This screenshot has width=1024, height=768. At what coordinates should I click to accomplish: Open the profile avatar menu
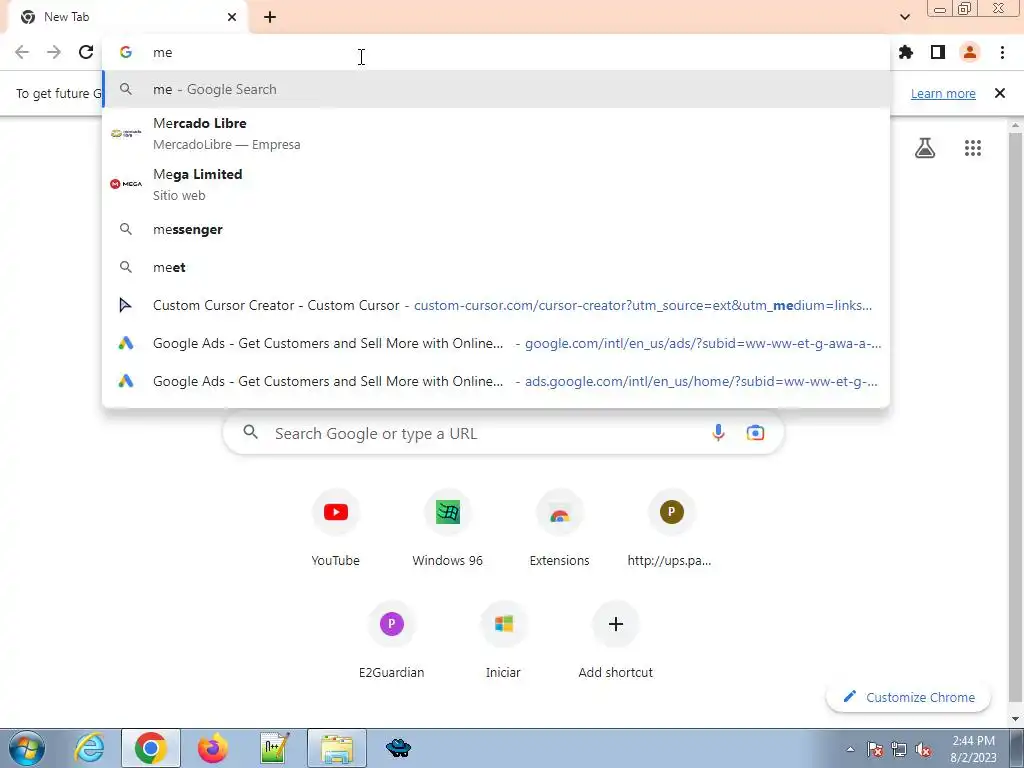click(x=970, y=52)
